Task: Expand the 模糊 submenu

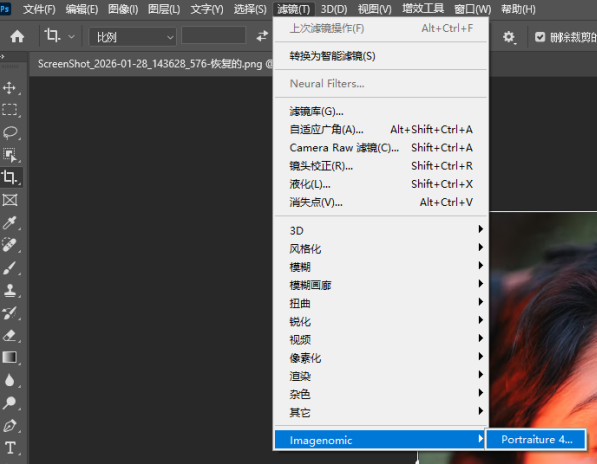Action: (381, 267)
